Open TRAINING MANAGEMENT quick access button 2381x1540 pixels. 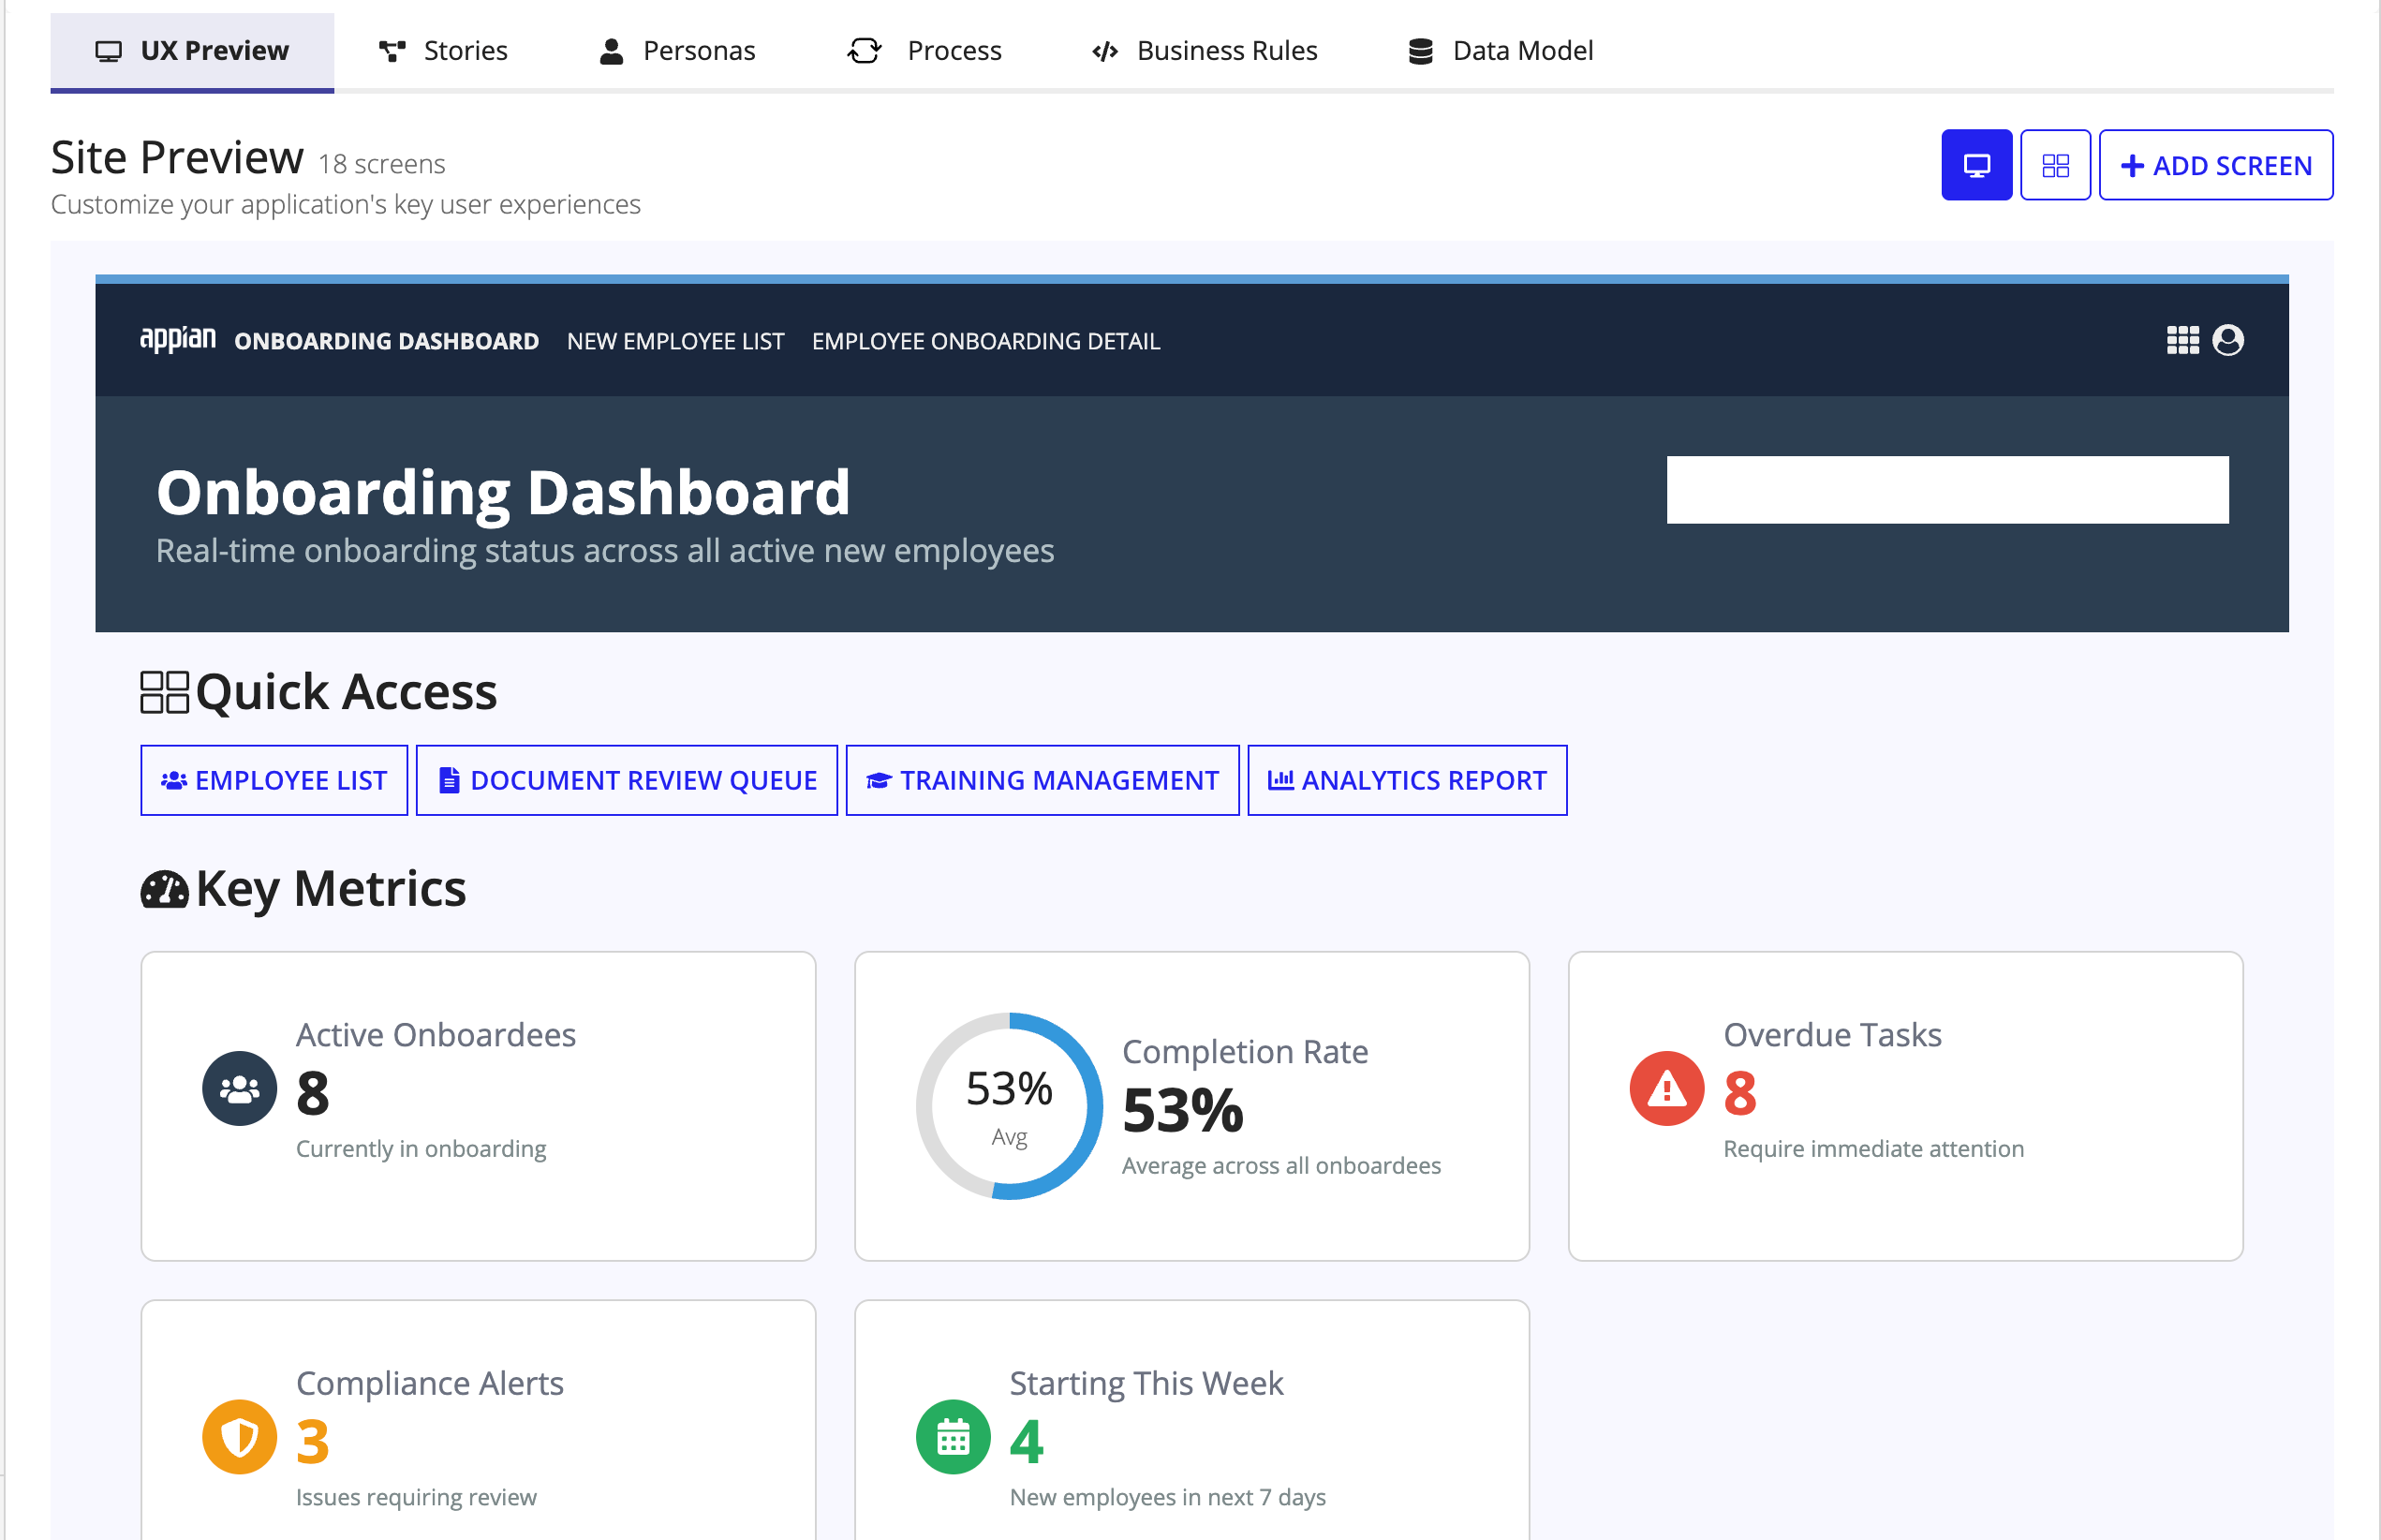coord(1042,780)
